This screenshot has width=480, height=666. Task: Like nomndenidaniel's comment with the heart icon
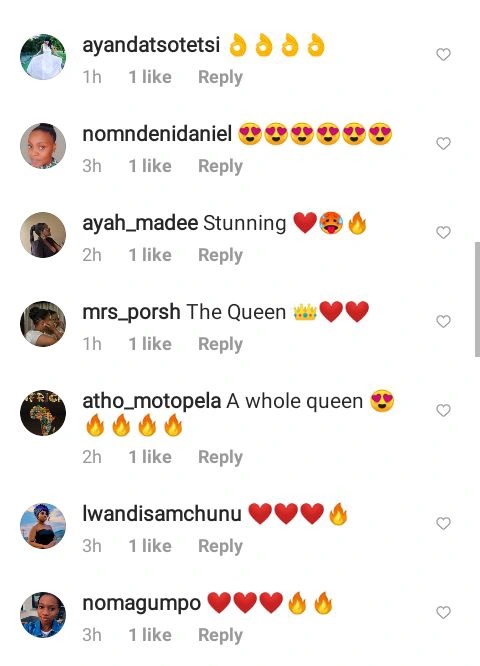point(443,144)
